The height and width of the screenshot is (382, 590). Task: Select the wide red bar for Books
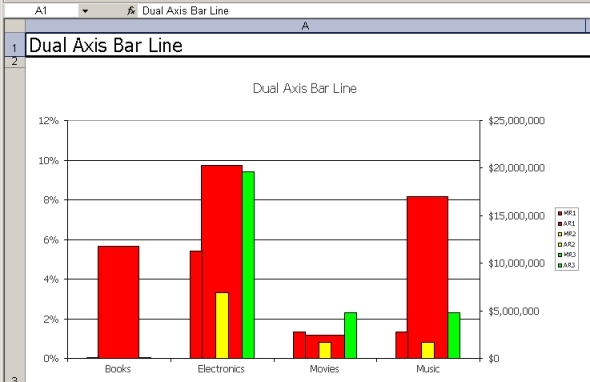tap(119, 302)
